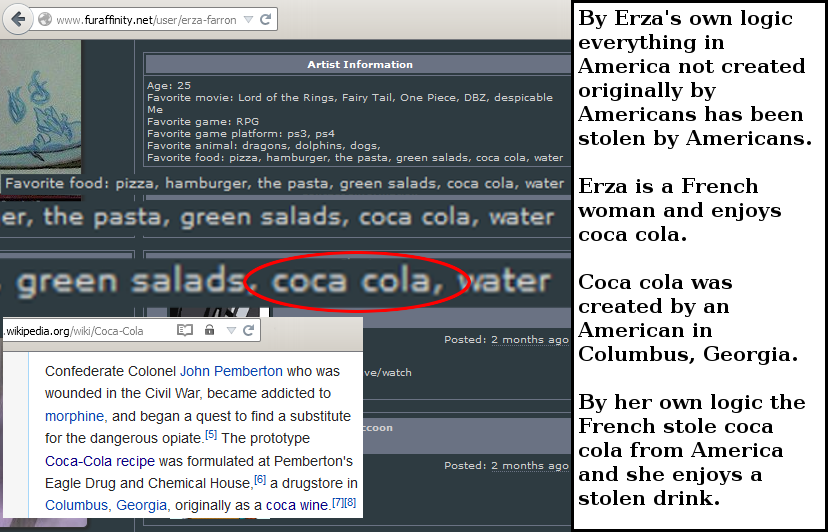Click the padlock icon in Wikipedia address bar
828x532 pixels.
(x=209, y=331)
